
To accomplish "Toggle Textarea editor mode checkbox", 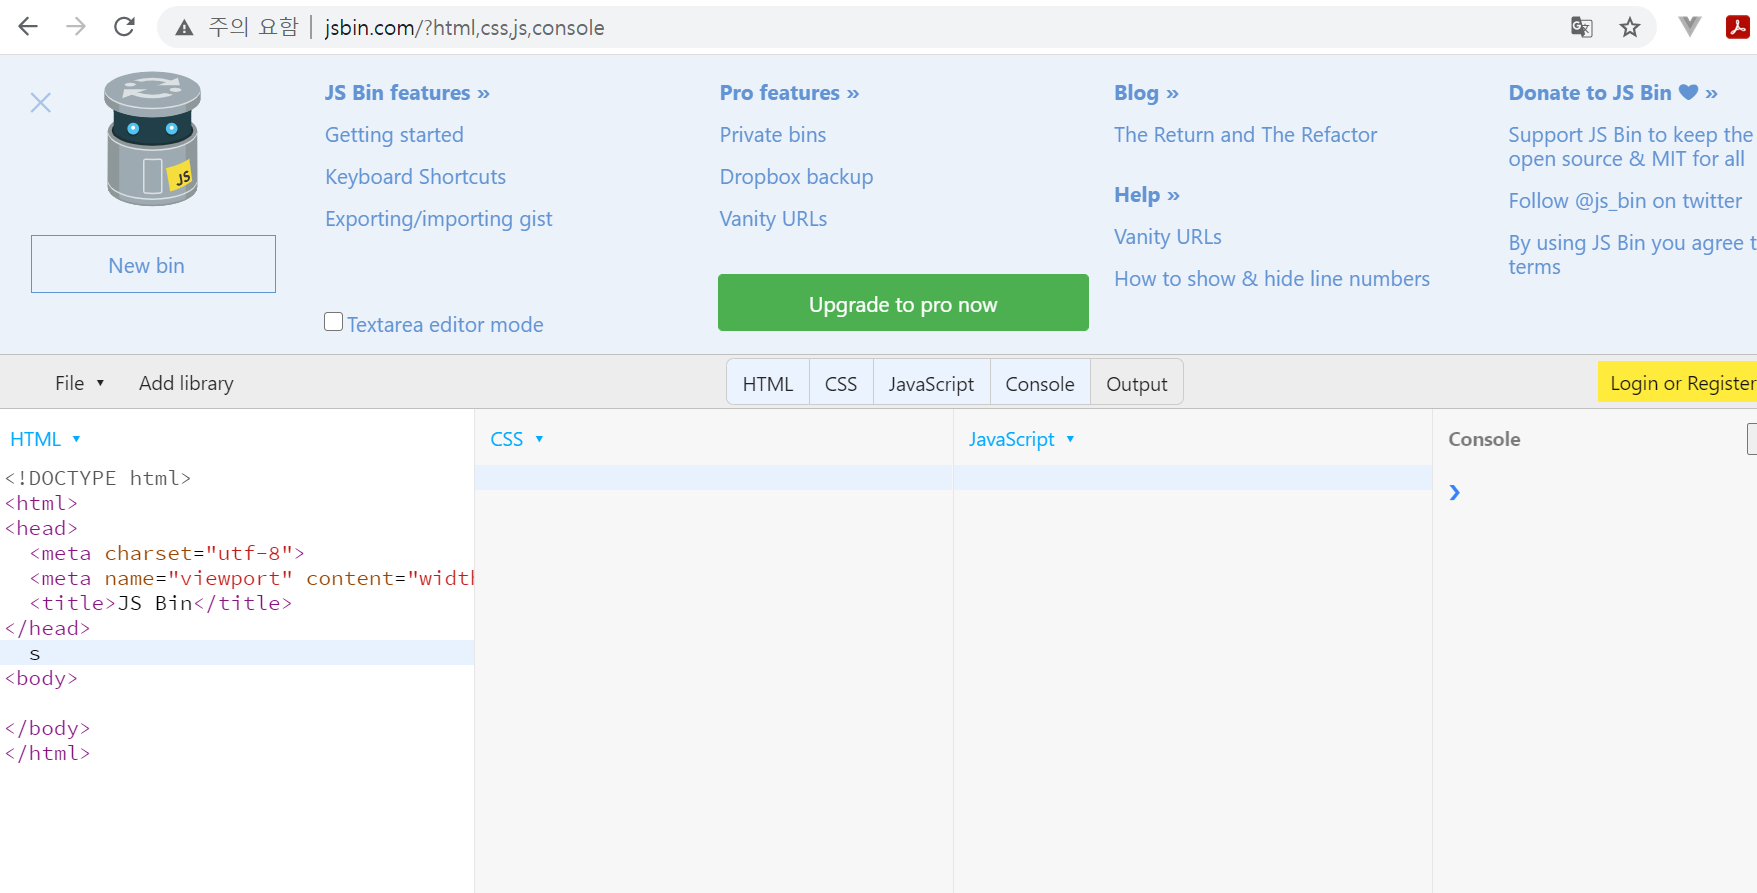I will [334, 322].
